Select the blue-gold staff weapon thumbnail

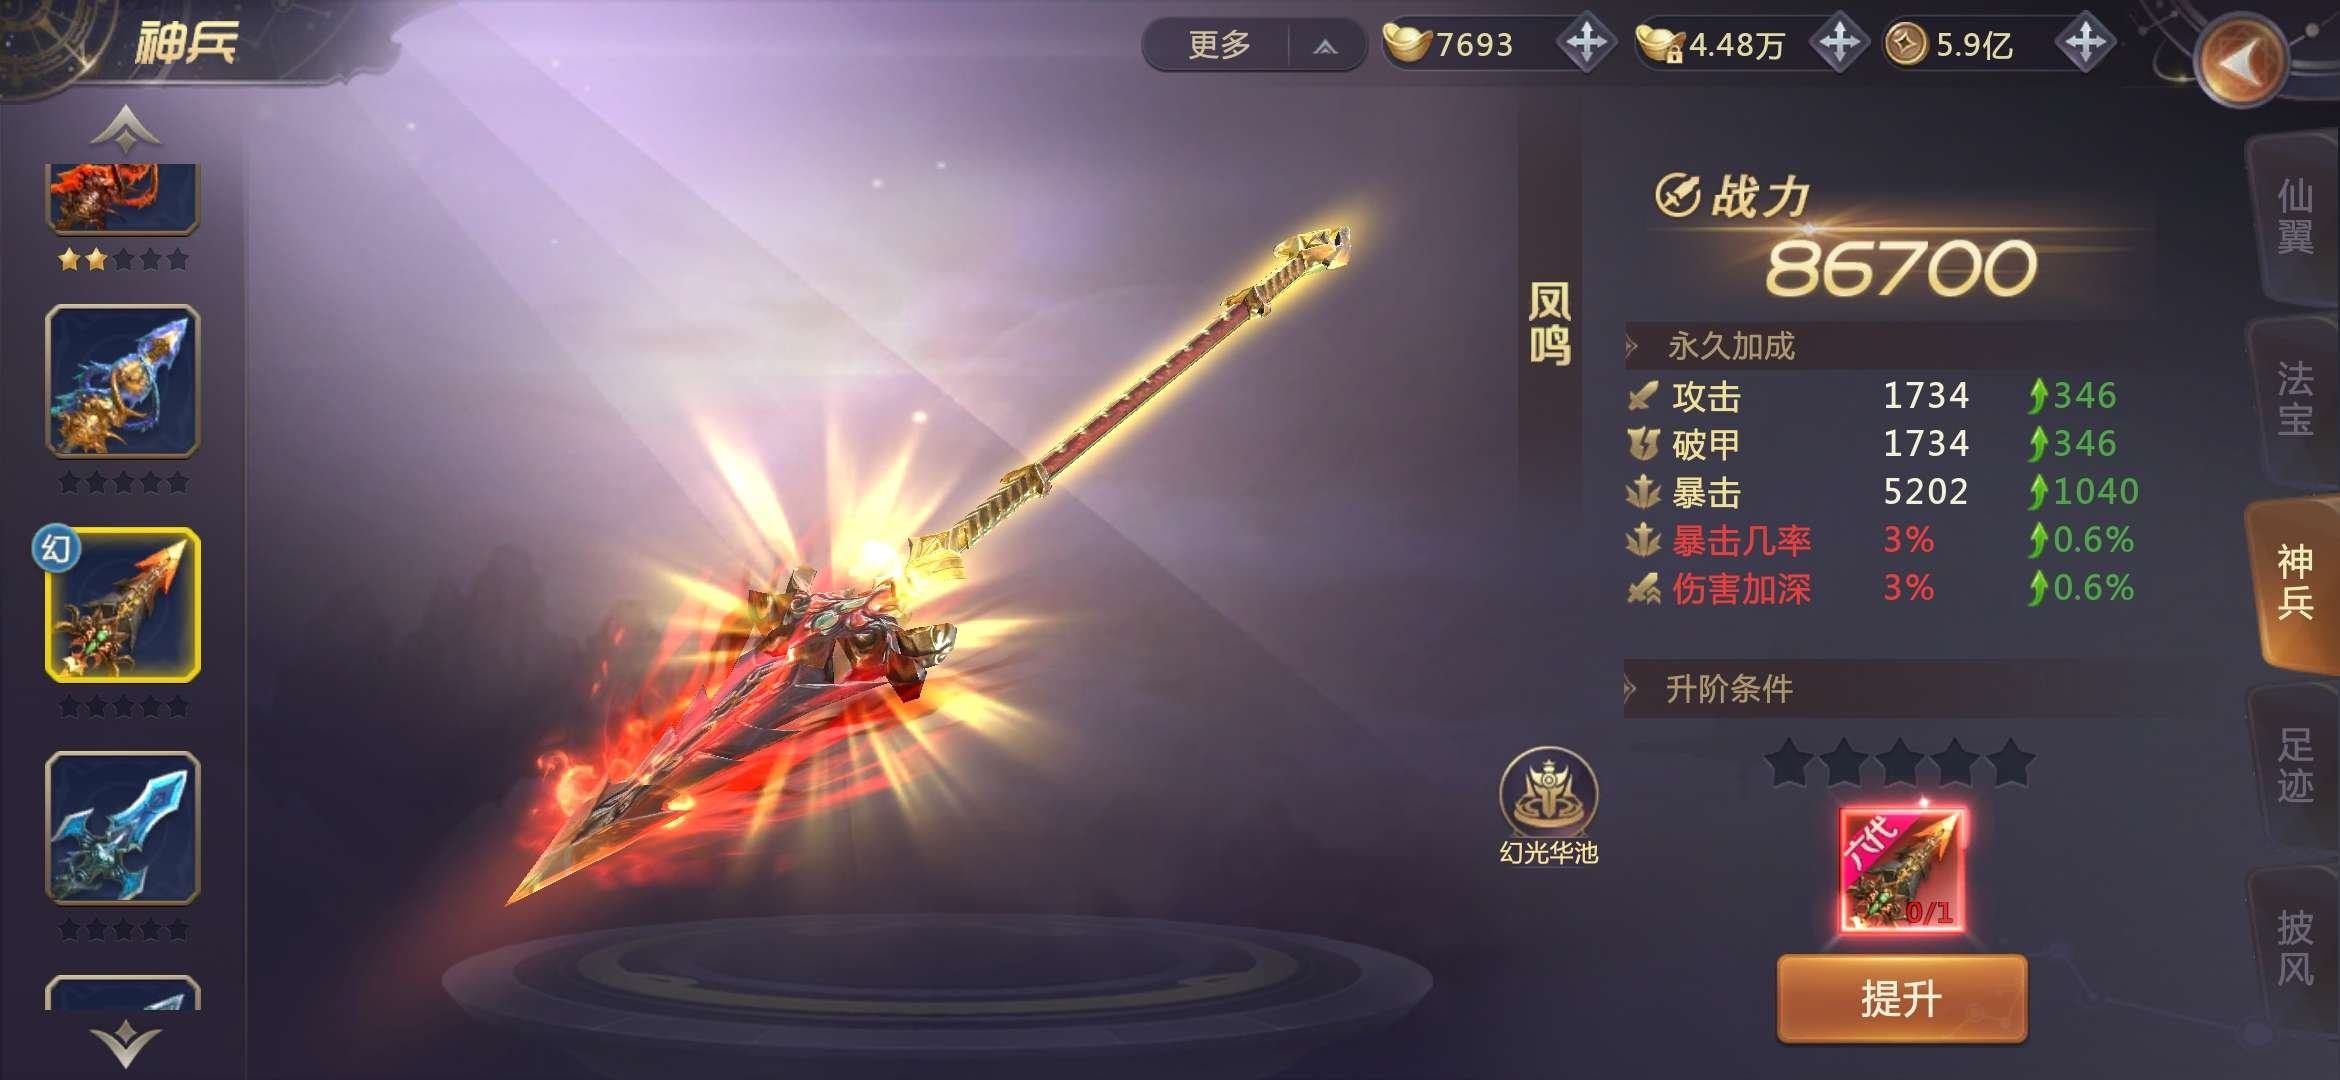122,382
